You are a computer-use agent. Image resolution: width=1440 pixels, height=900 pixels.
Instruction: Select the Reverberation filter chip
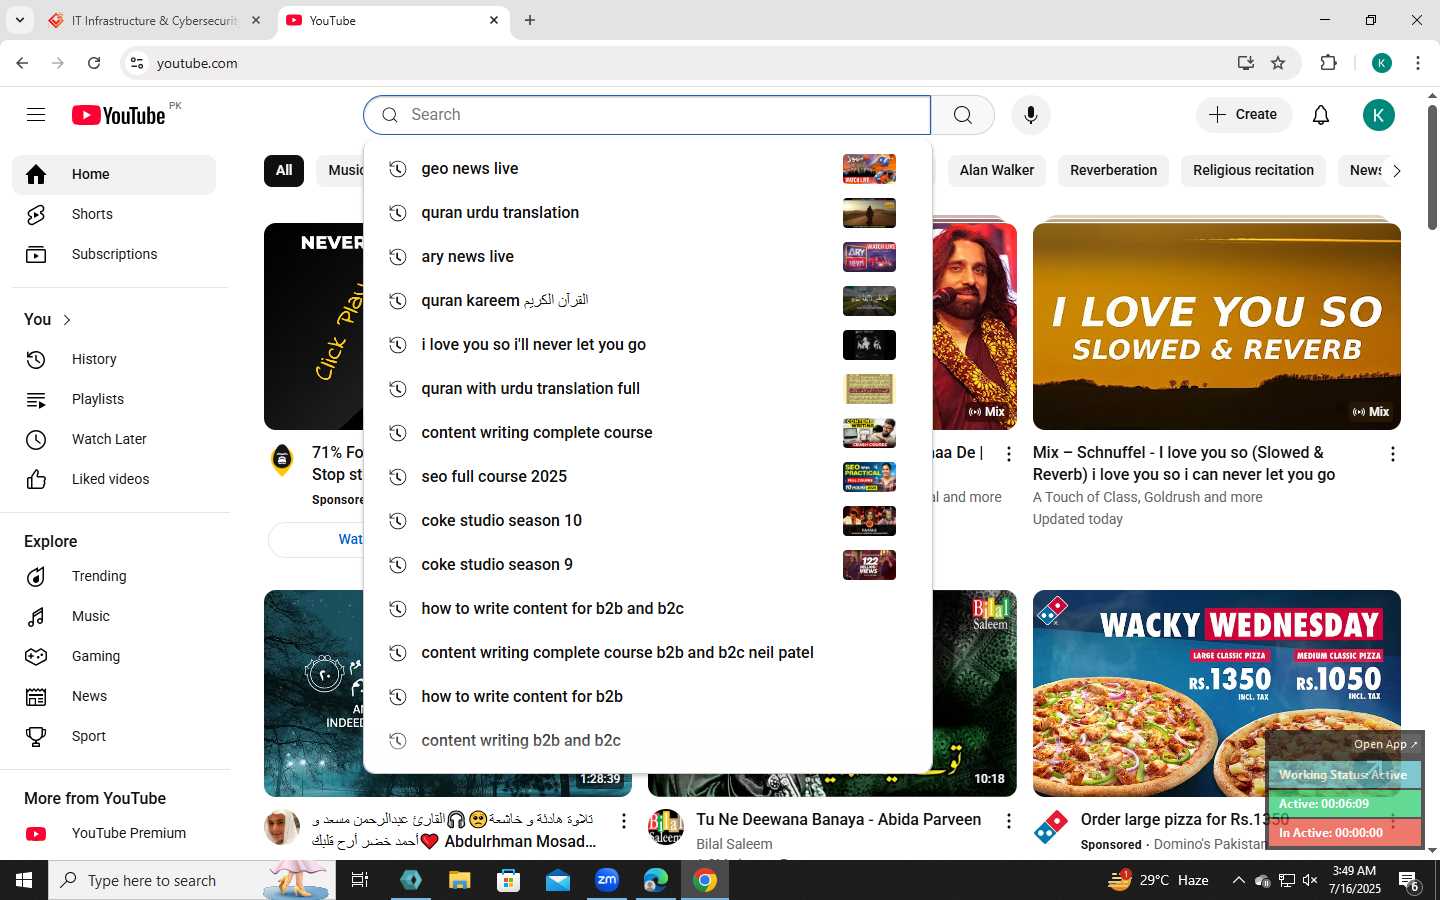pos(1113,171)
